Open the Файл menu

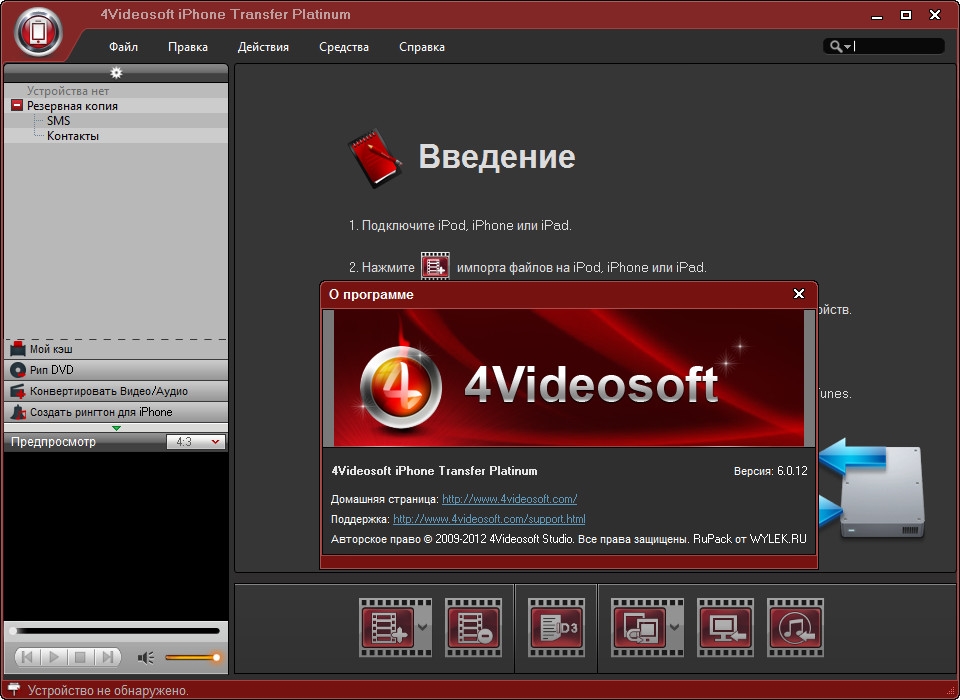pos(124,47)
